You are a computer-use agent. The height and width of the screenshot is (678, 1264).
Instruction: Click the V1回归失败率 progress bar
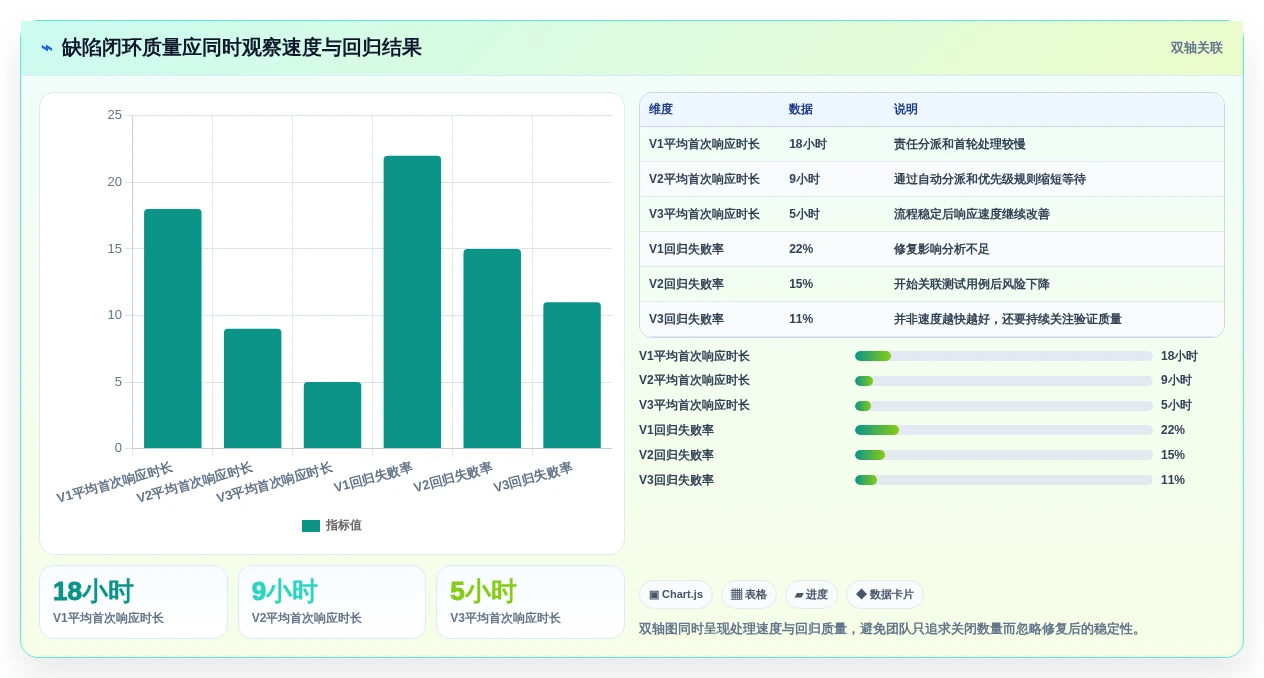coord(1004,430)
